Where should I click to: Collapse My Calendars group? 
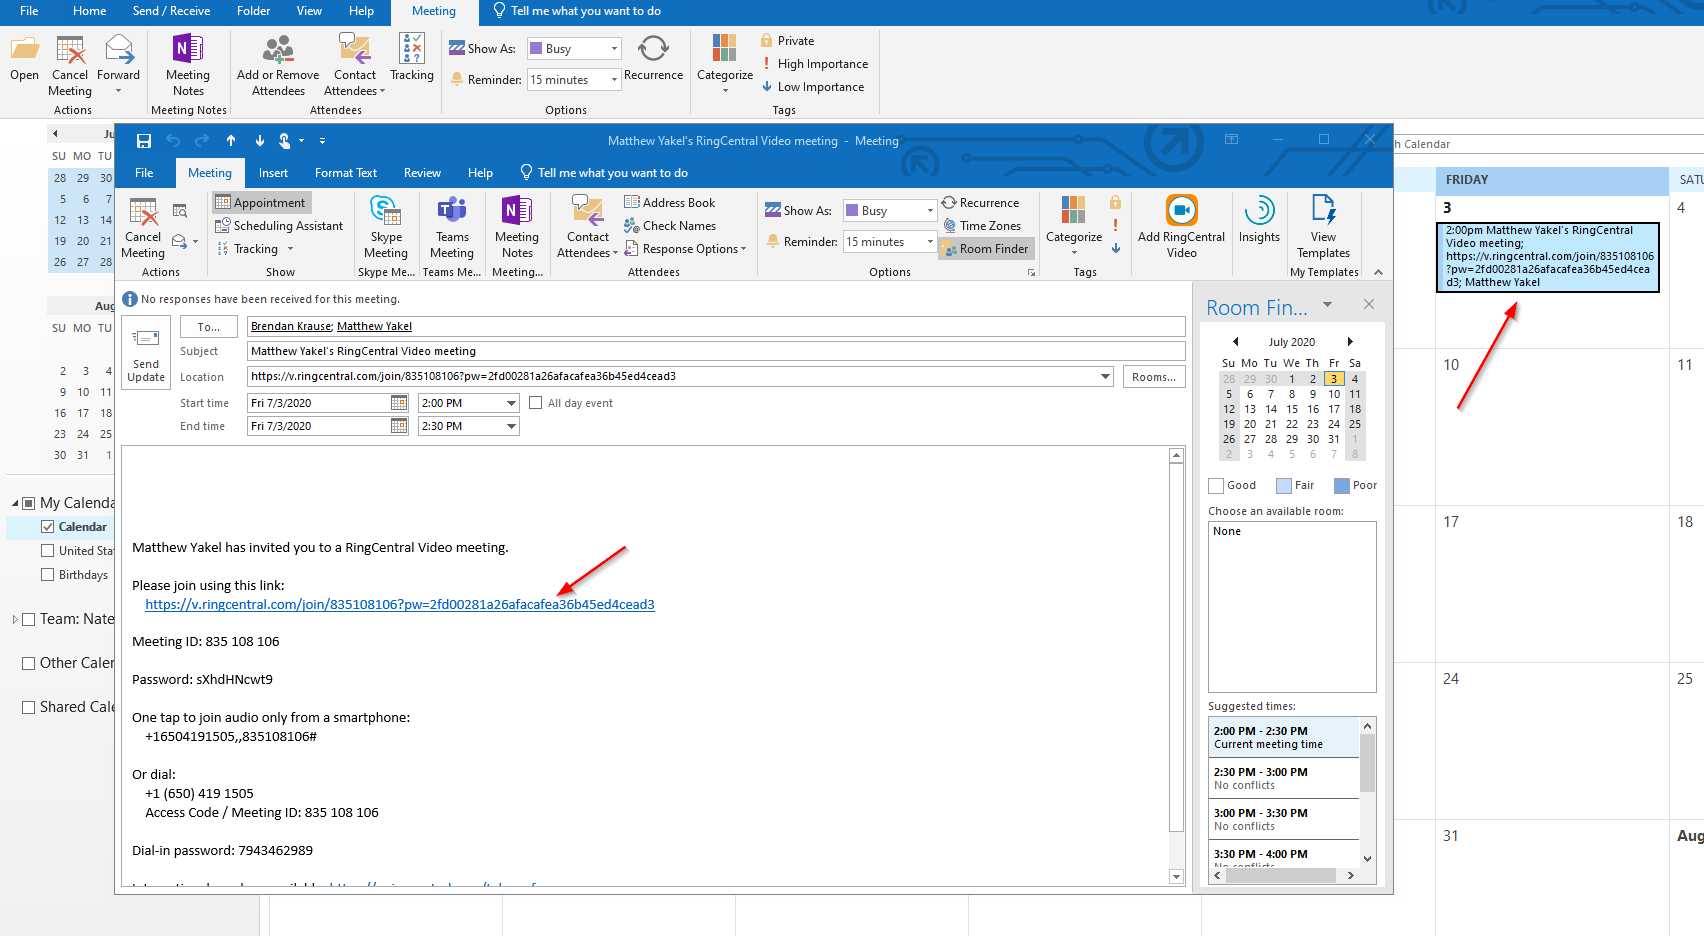tap(15, 503)
